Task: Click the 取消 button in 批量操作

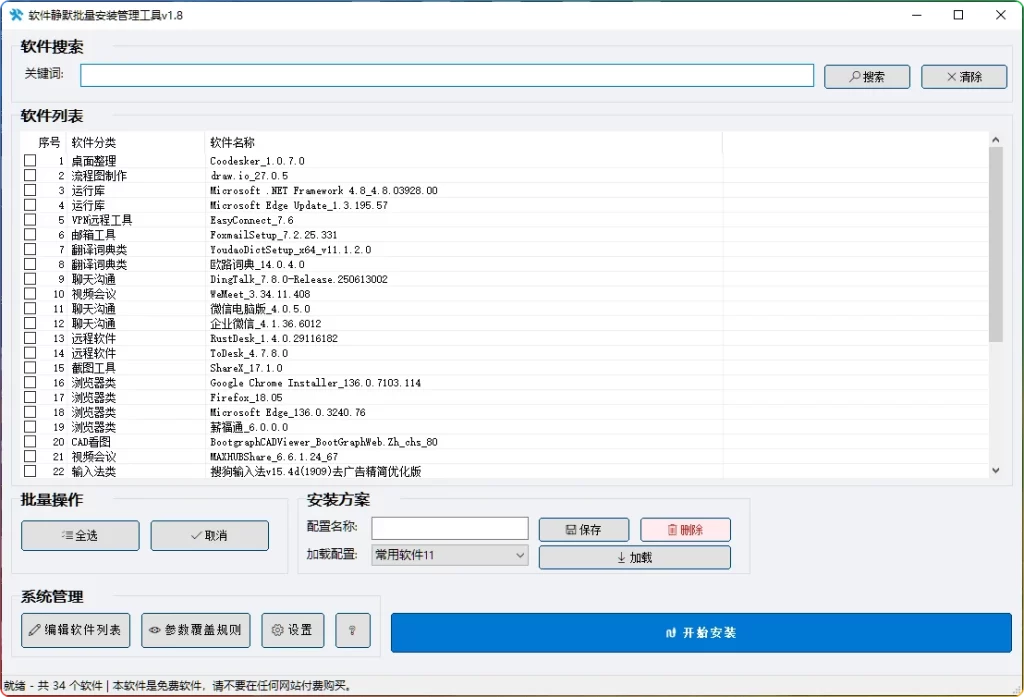Action: (209, 535)
